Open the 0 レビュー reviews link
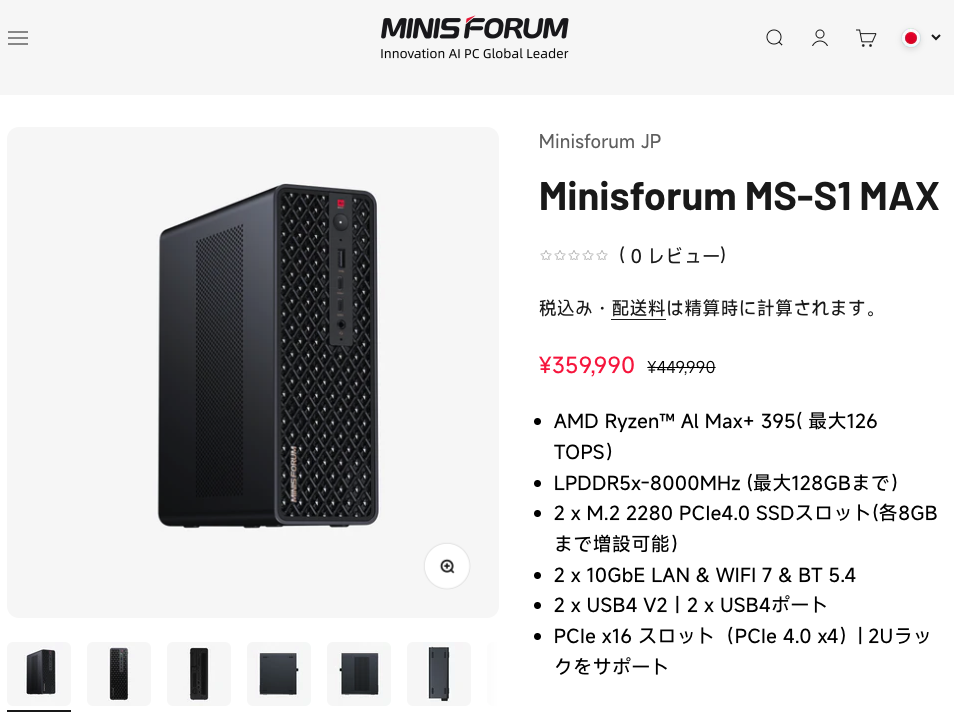The image size is (954, 717). click(672, 256)
